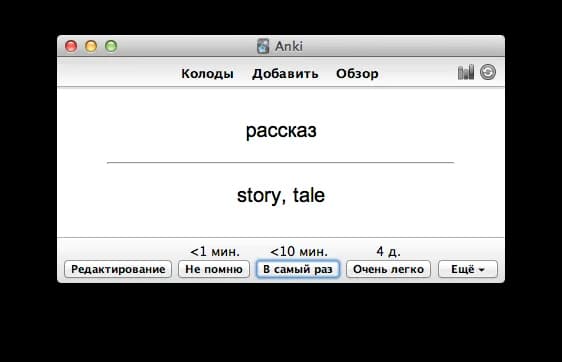Click the answer text story, tale
This screenshot has width=562, height=362.
click(x=281, y=196)
